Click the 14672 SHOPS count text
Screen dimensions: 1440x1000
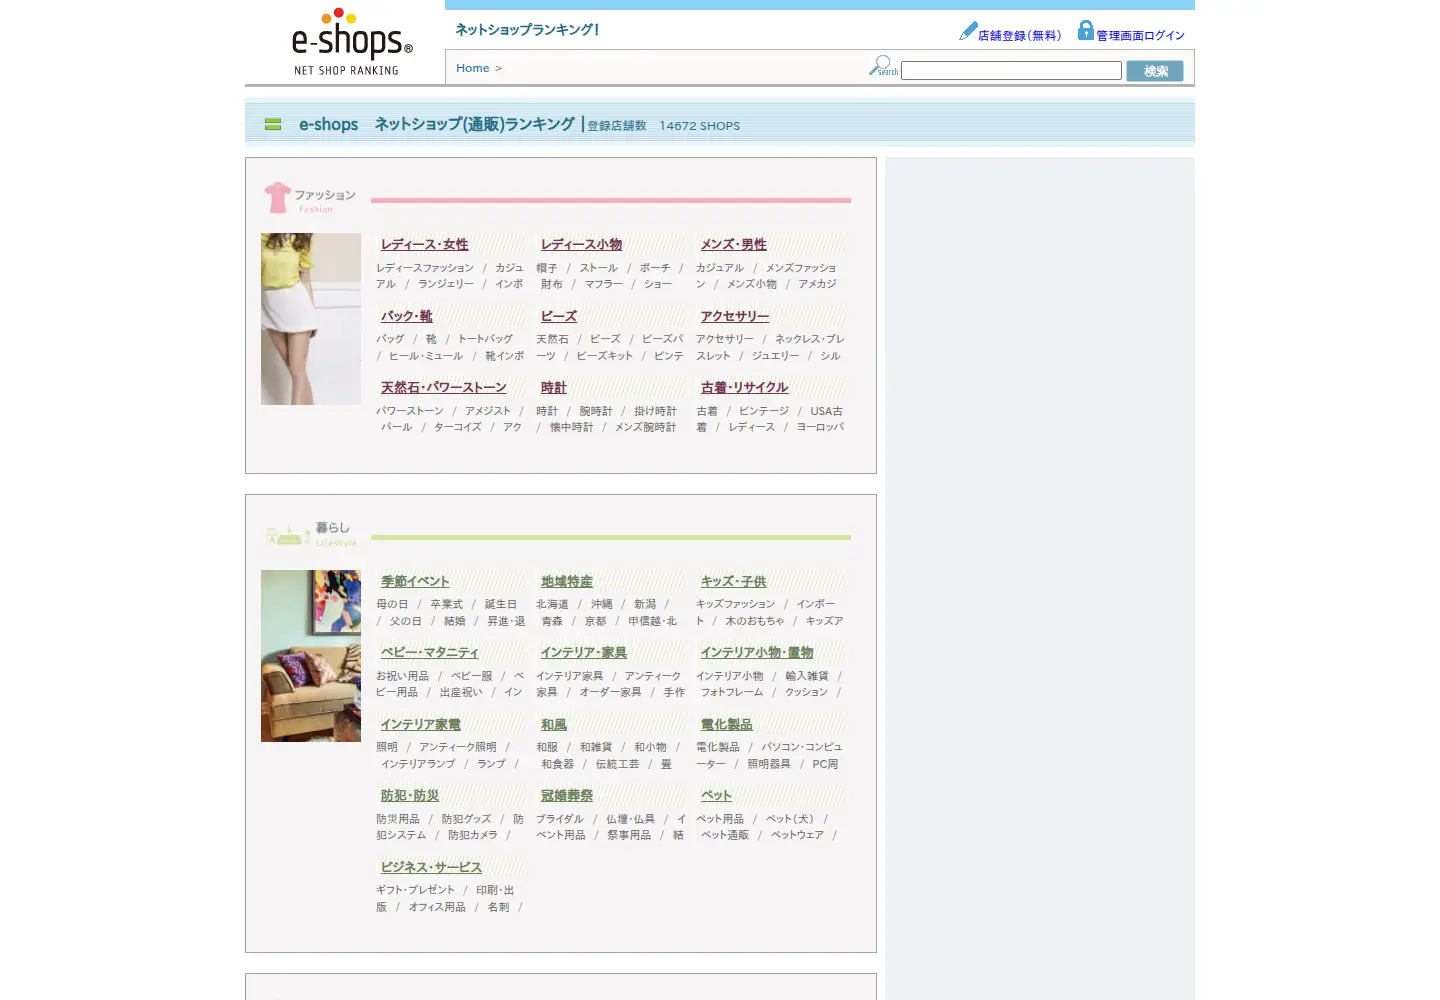[x=700, y=126]
